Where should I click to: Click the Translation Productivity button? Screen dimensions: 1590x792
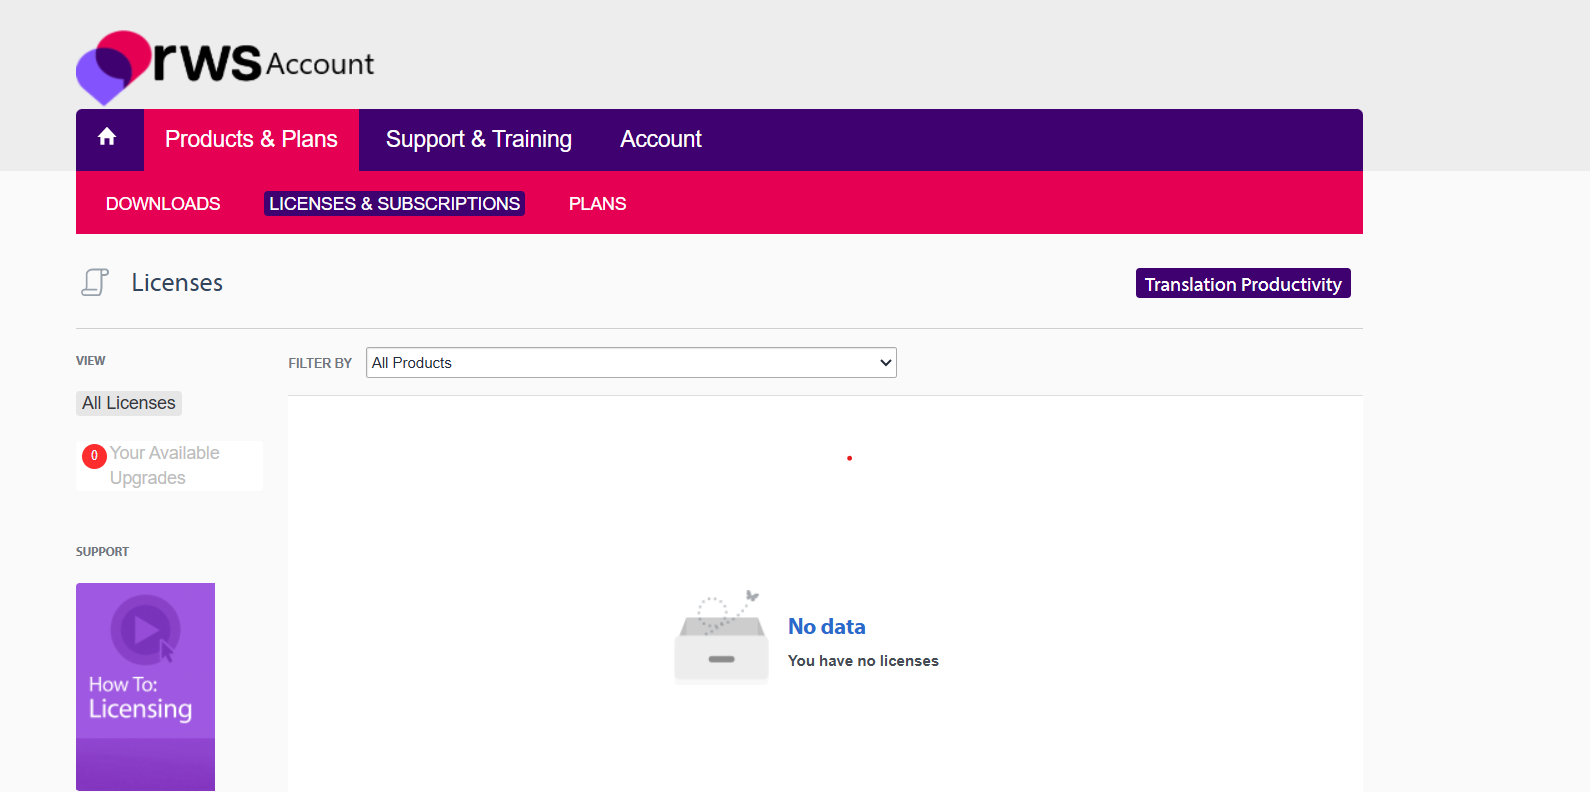[1243, 283]
